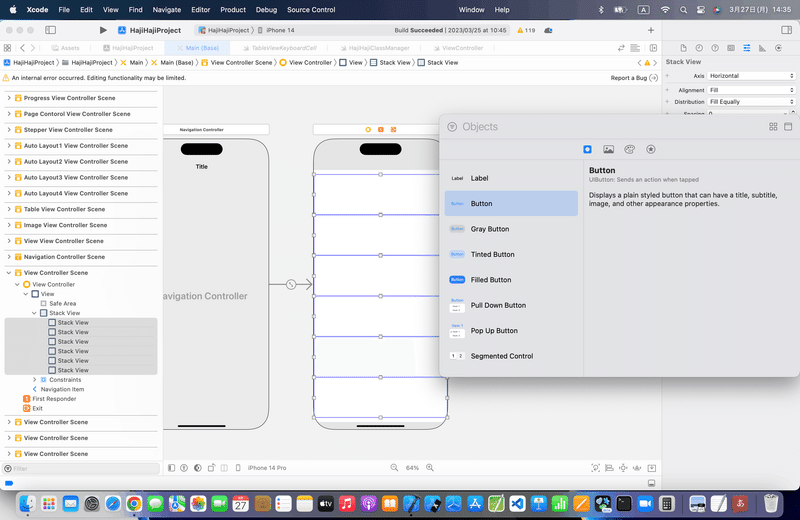Toggle the Objects library detail pane icon
Image resolution: width=800 pixels, height=520 pixels.
point(788,127)
